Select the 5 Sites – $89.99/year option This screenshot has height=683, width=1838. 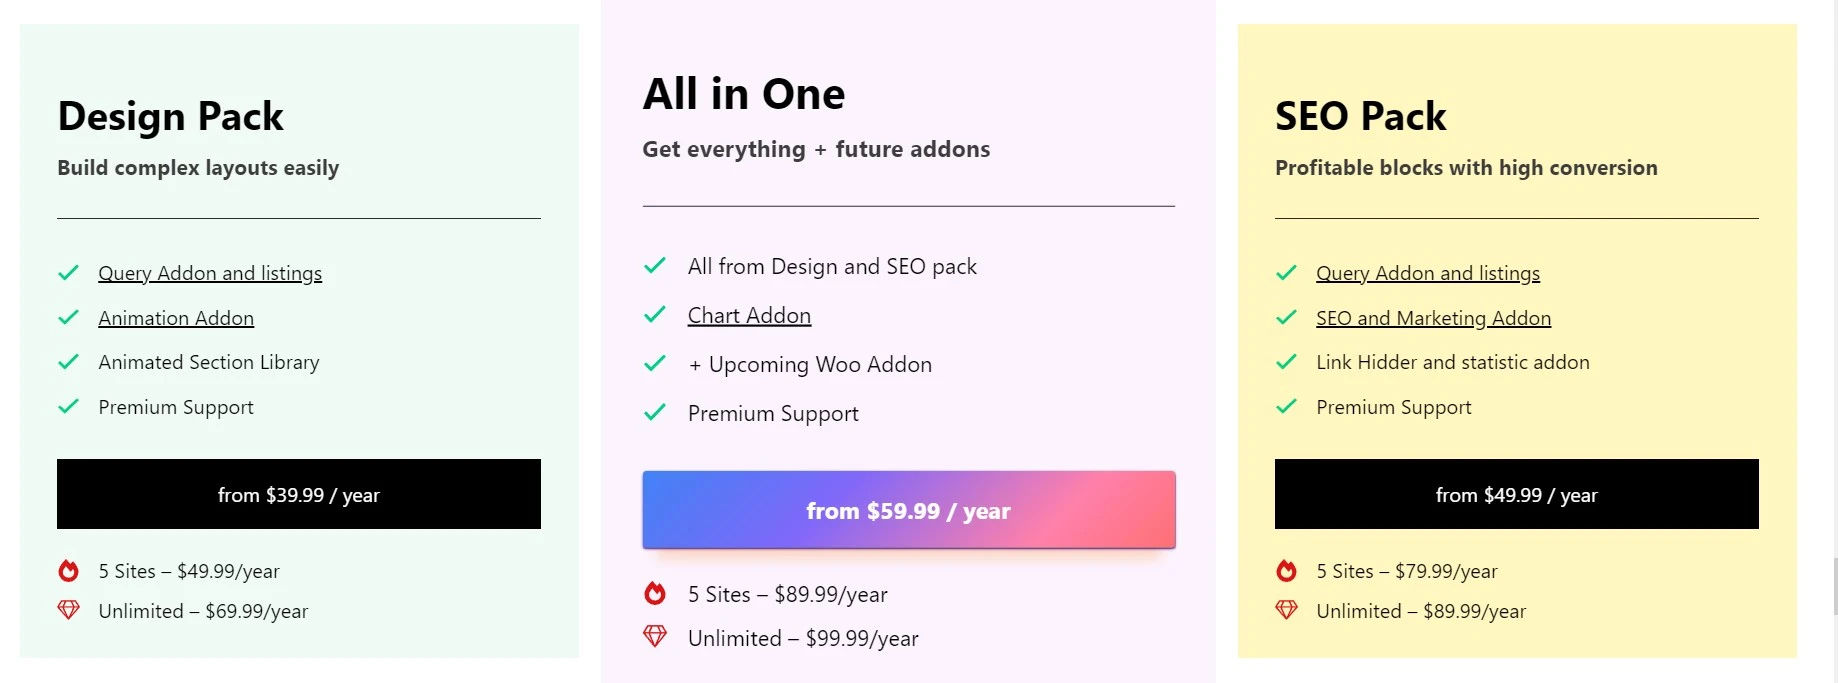coord(788,594)
